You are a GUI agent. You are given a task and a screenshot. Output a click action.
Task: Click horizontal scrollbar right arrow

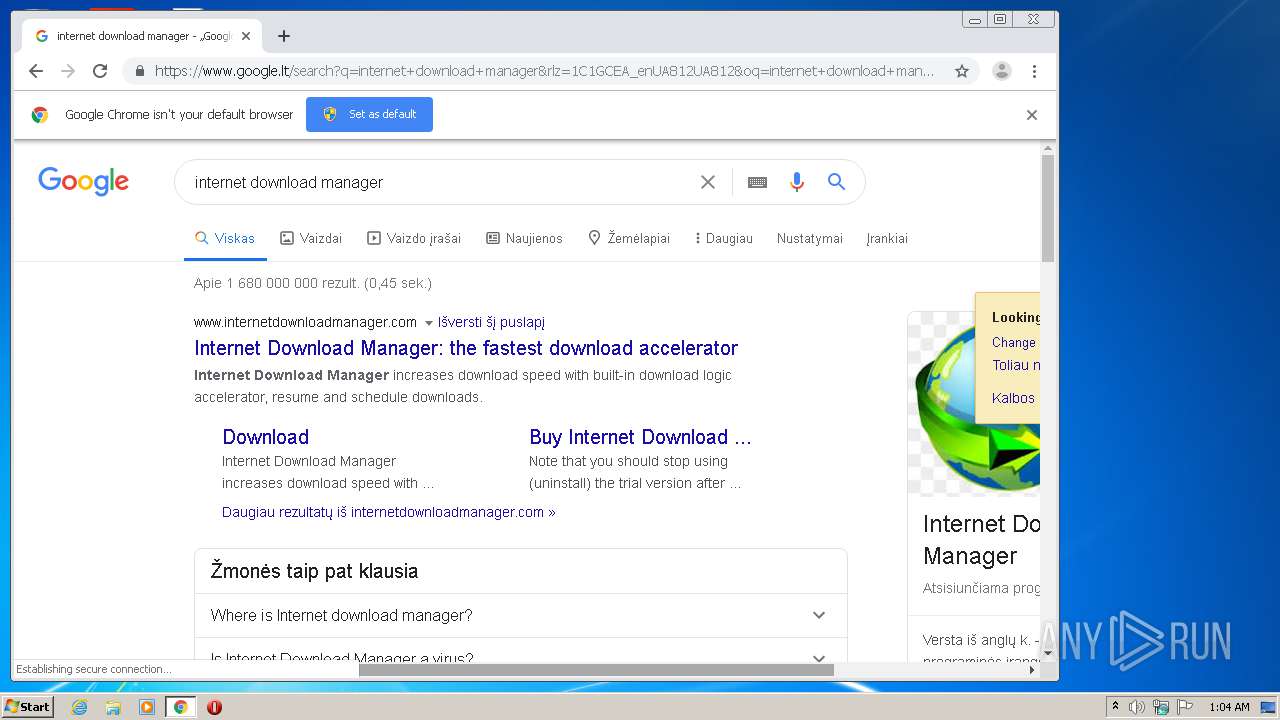click(x=1032, y=669)
